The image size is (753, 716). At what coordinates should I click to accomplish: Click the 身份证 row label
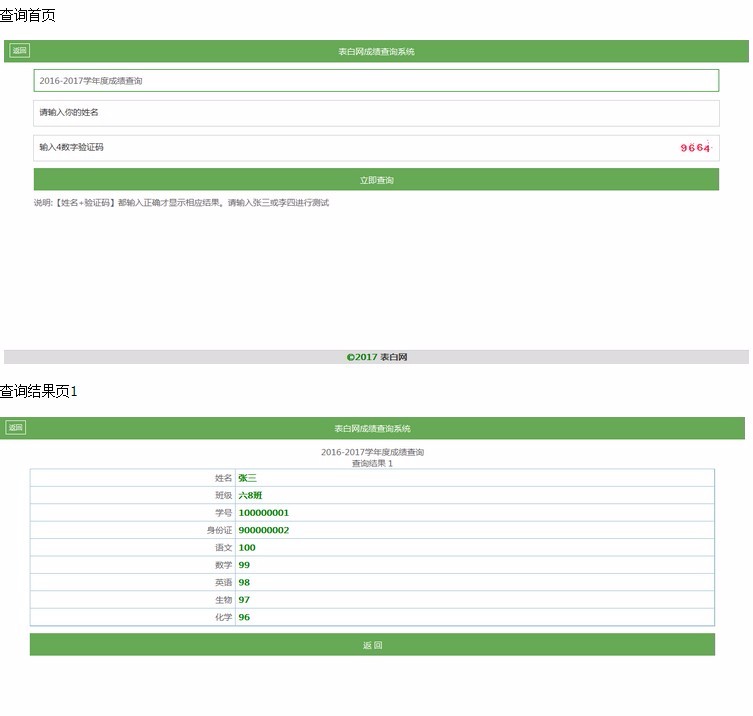219,530
